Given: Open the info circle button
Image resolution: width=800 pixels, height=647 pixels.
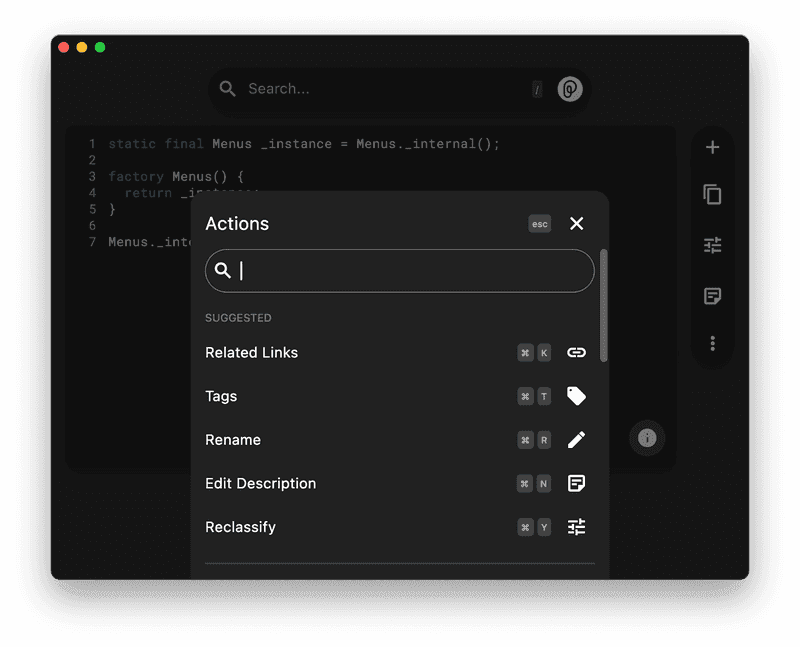Looking at the screenshot, I should pyautogui.click(x=647, y=438).
